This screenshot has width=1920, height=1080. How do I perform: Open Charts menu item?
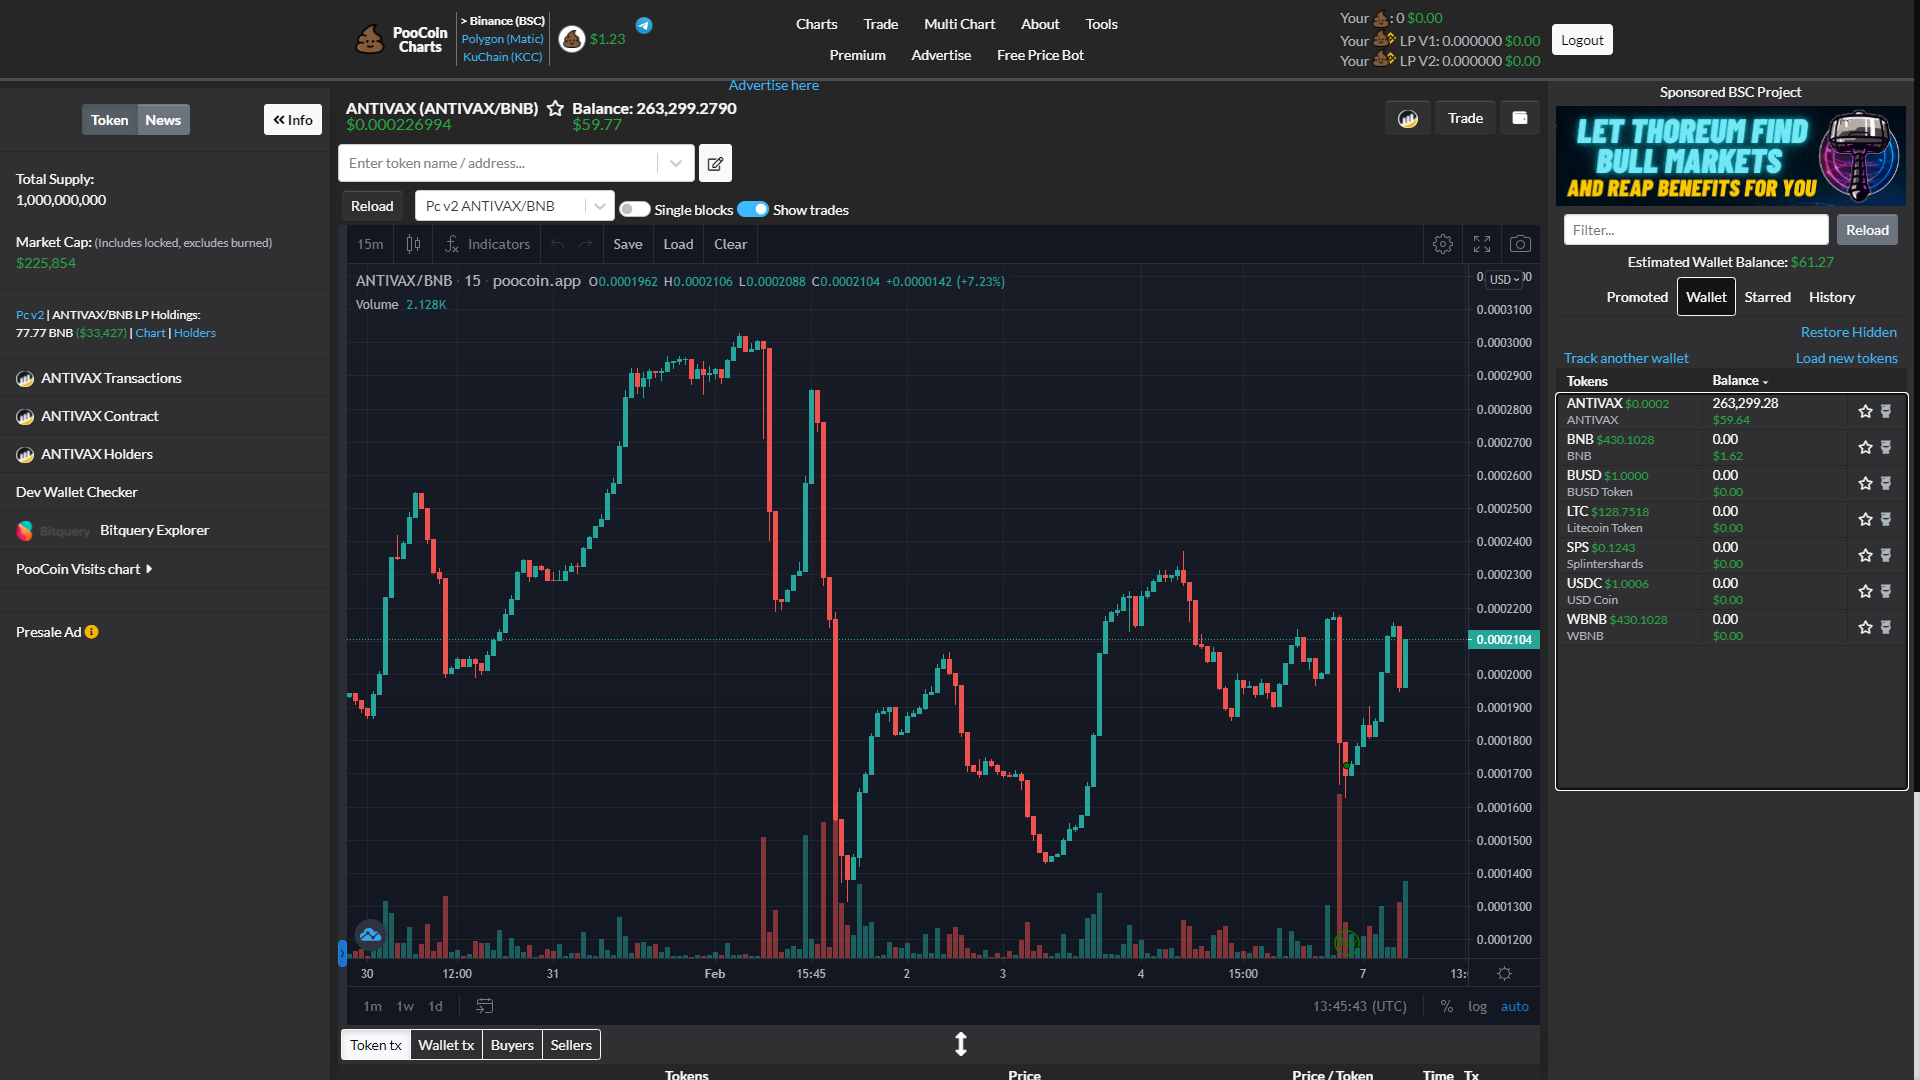pos(816,24)
